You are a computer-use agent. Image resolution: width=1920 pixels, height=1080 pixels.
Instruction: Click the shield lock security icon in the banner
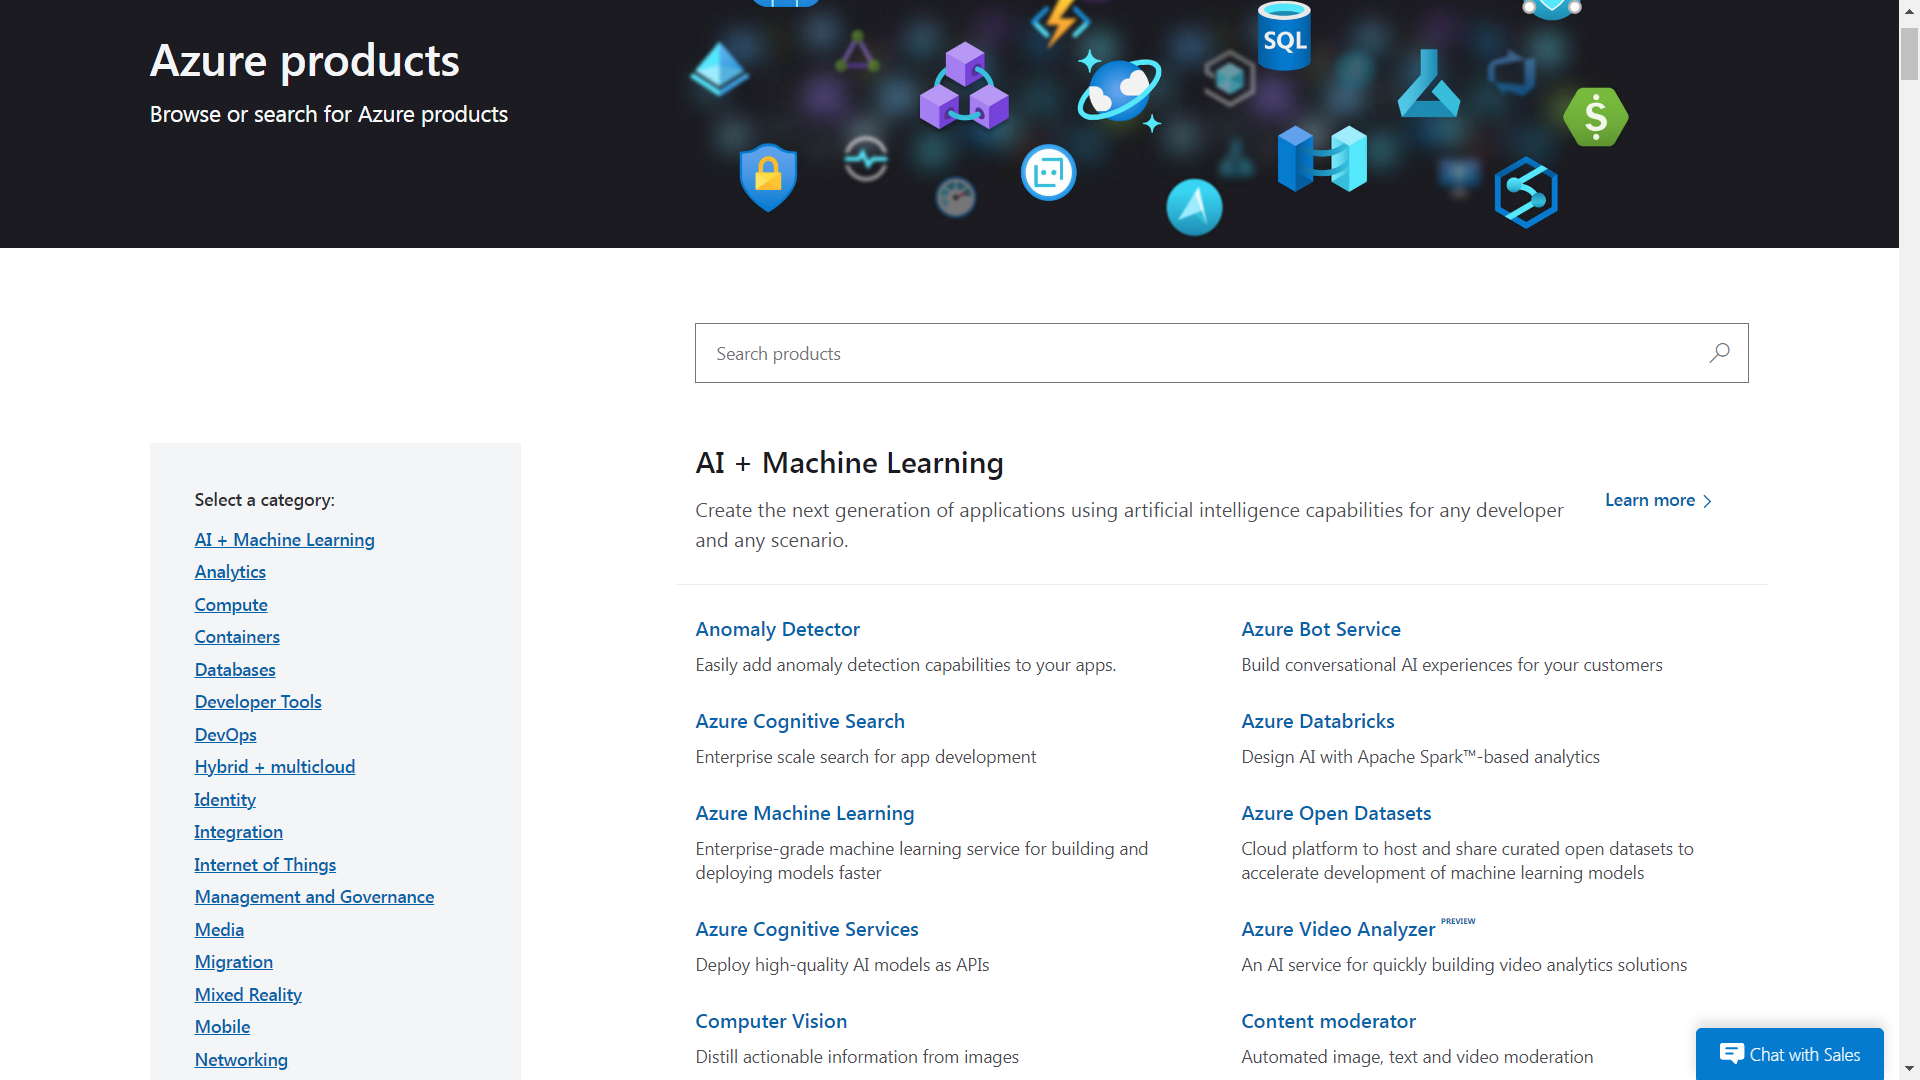click(767, 177)
